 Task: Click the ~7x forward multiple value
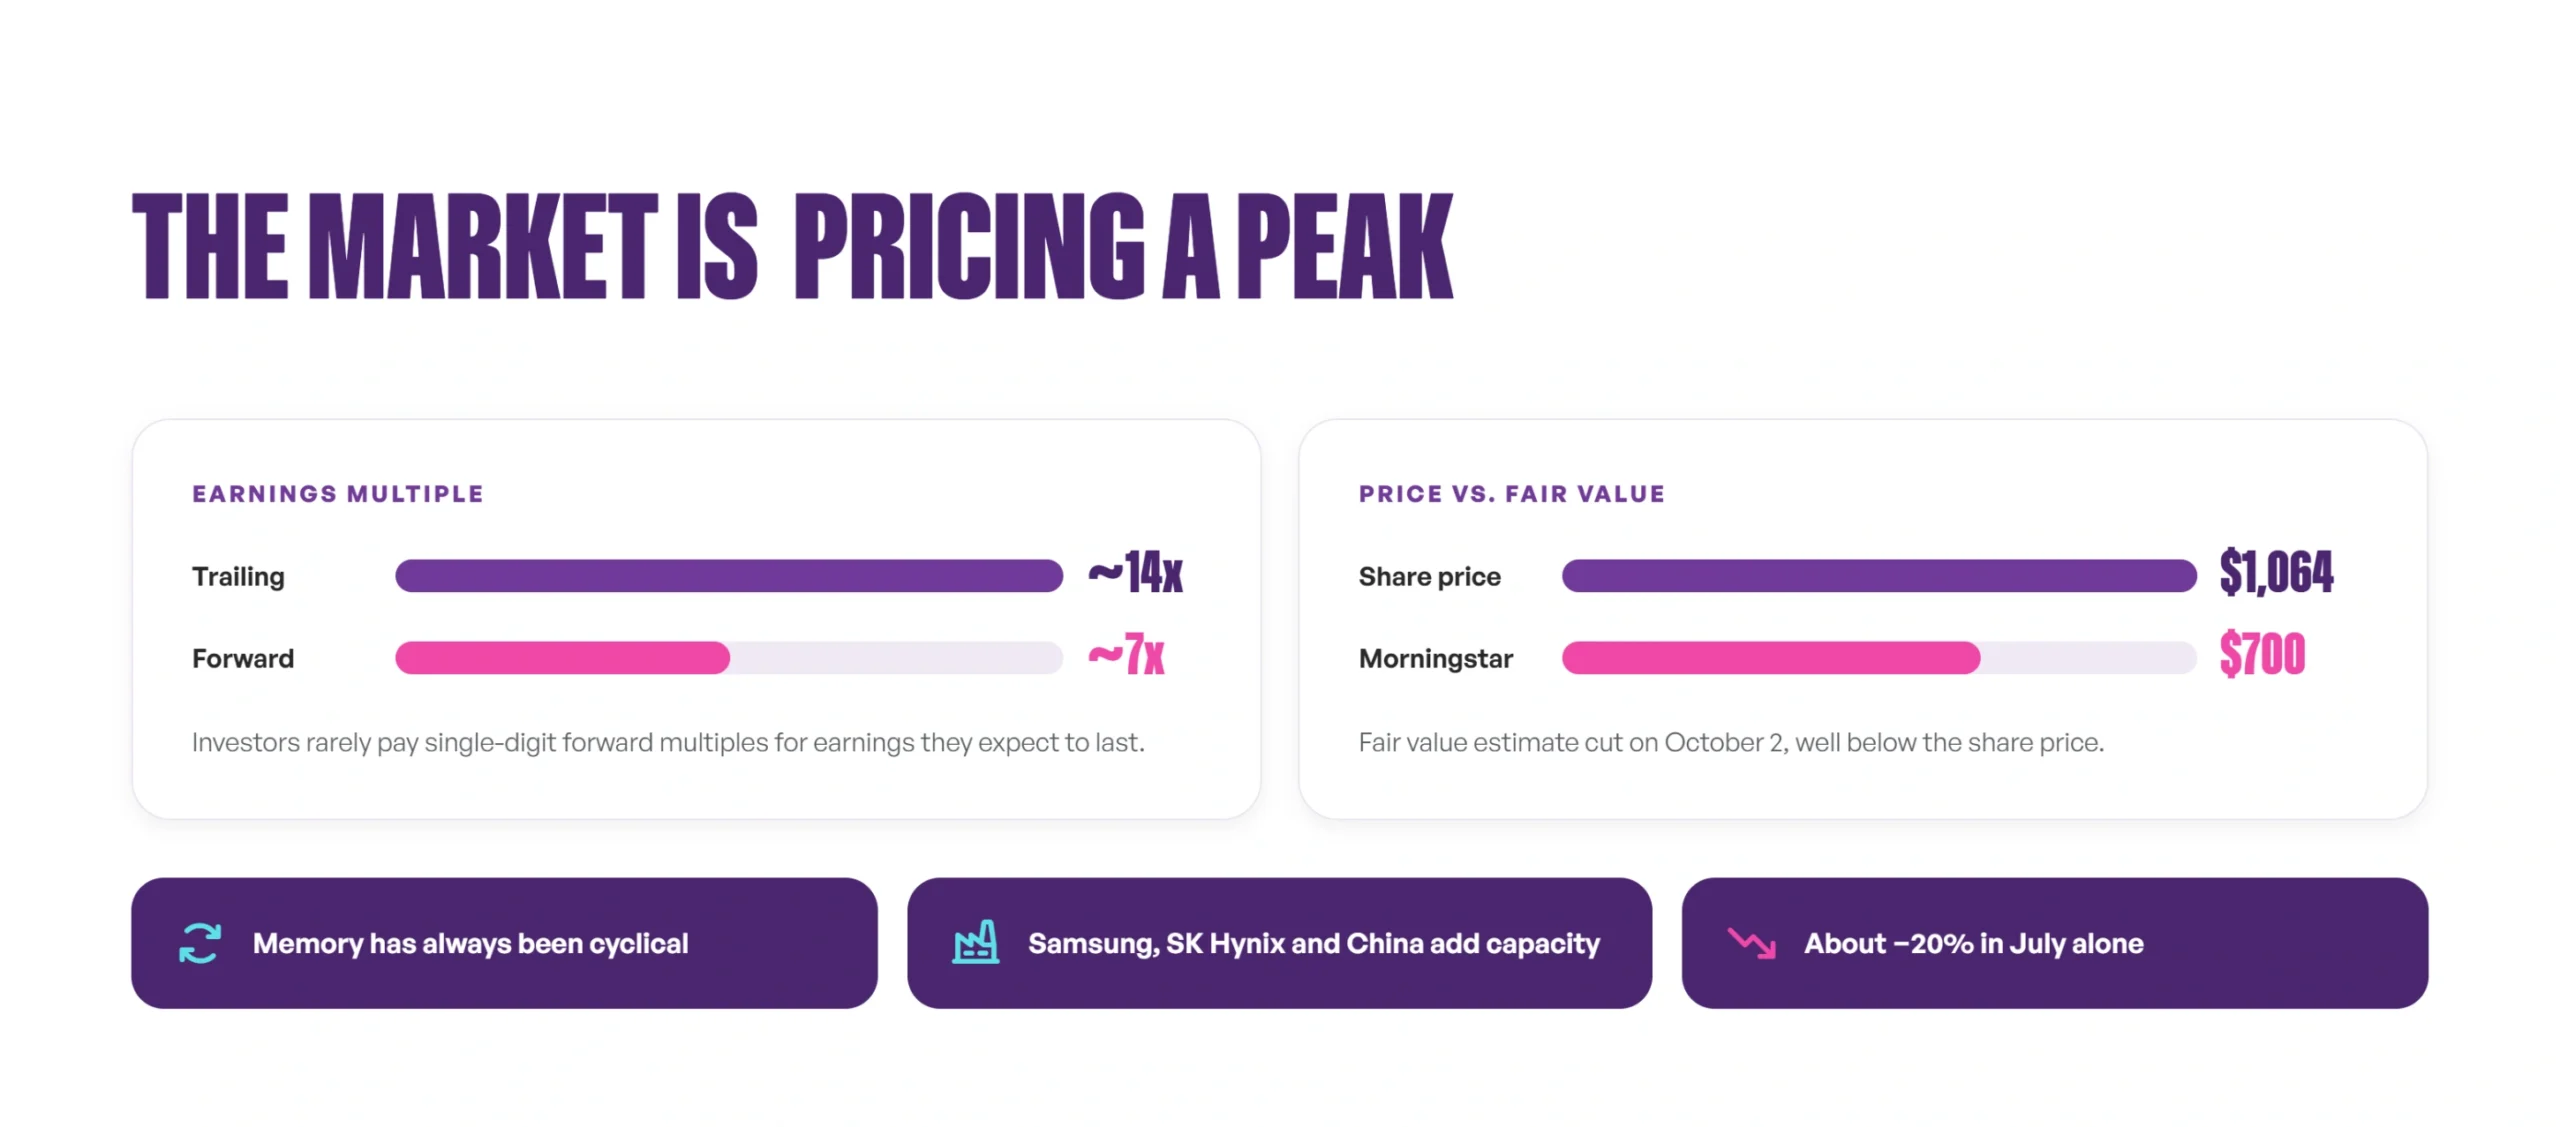click(1126, 654)
